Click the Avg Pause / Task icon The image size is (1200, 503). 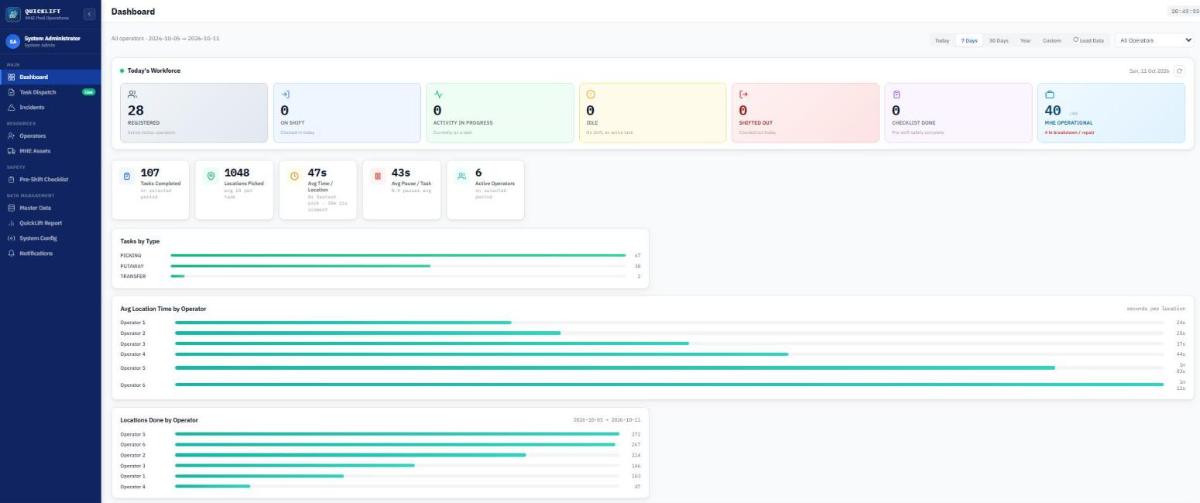[377, 176]
